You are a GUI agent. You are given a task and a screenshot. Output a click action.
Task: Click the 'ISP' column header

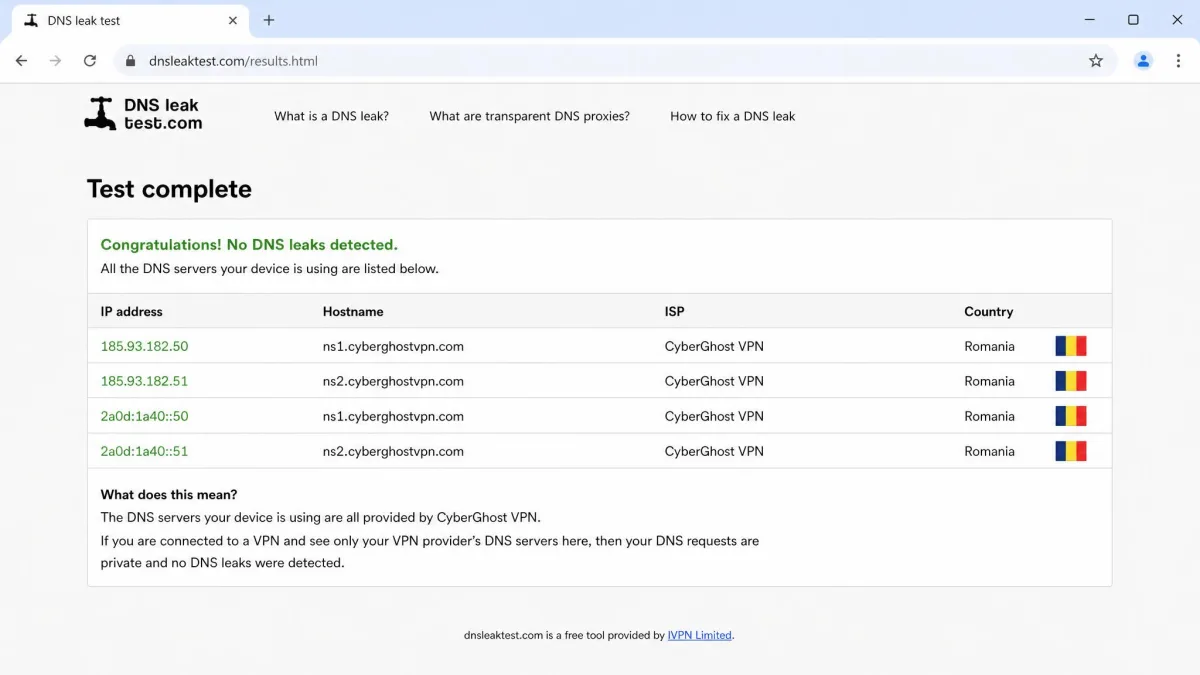point(675,312)
